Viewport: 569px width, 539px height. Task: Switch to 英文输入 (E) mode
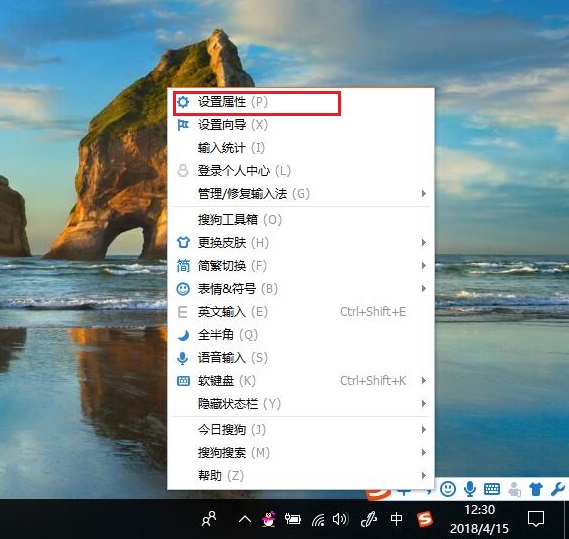(x=301, y=312)
